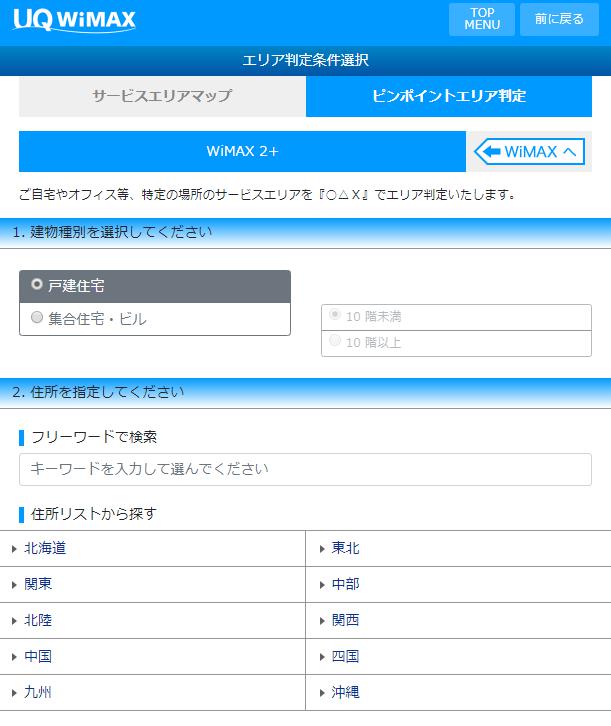Select the 集合住宅・ビル radio button
Viewport: 611px width, 726px height.
[x=37, y=318]
